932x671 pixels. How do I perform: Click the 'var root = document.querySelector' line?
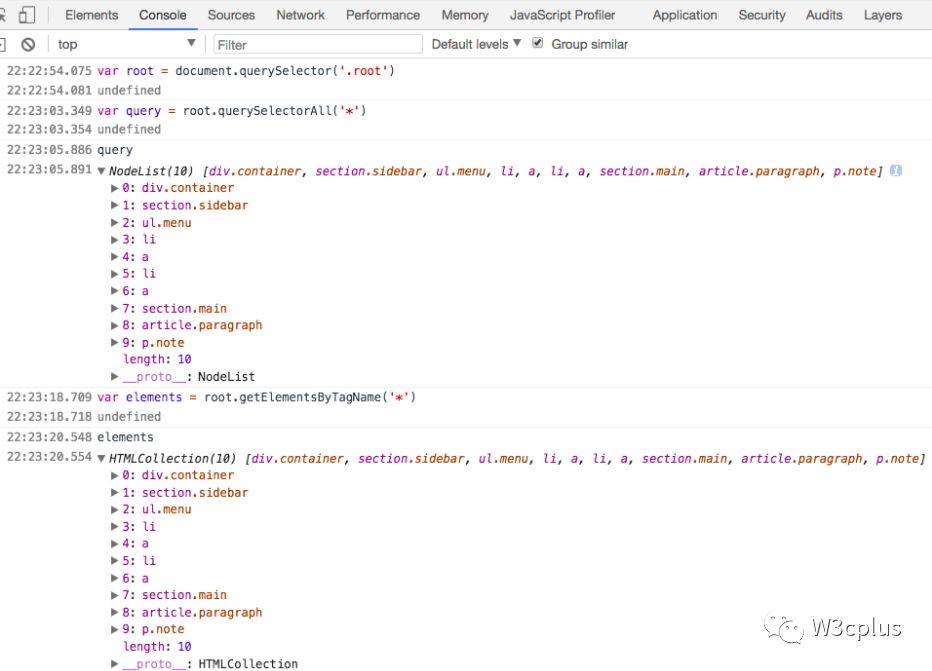245,71
